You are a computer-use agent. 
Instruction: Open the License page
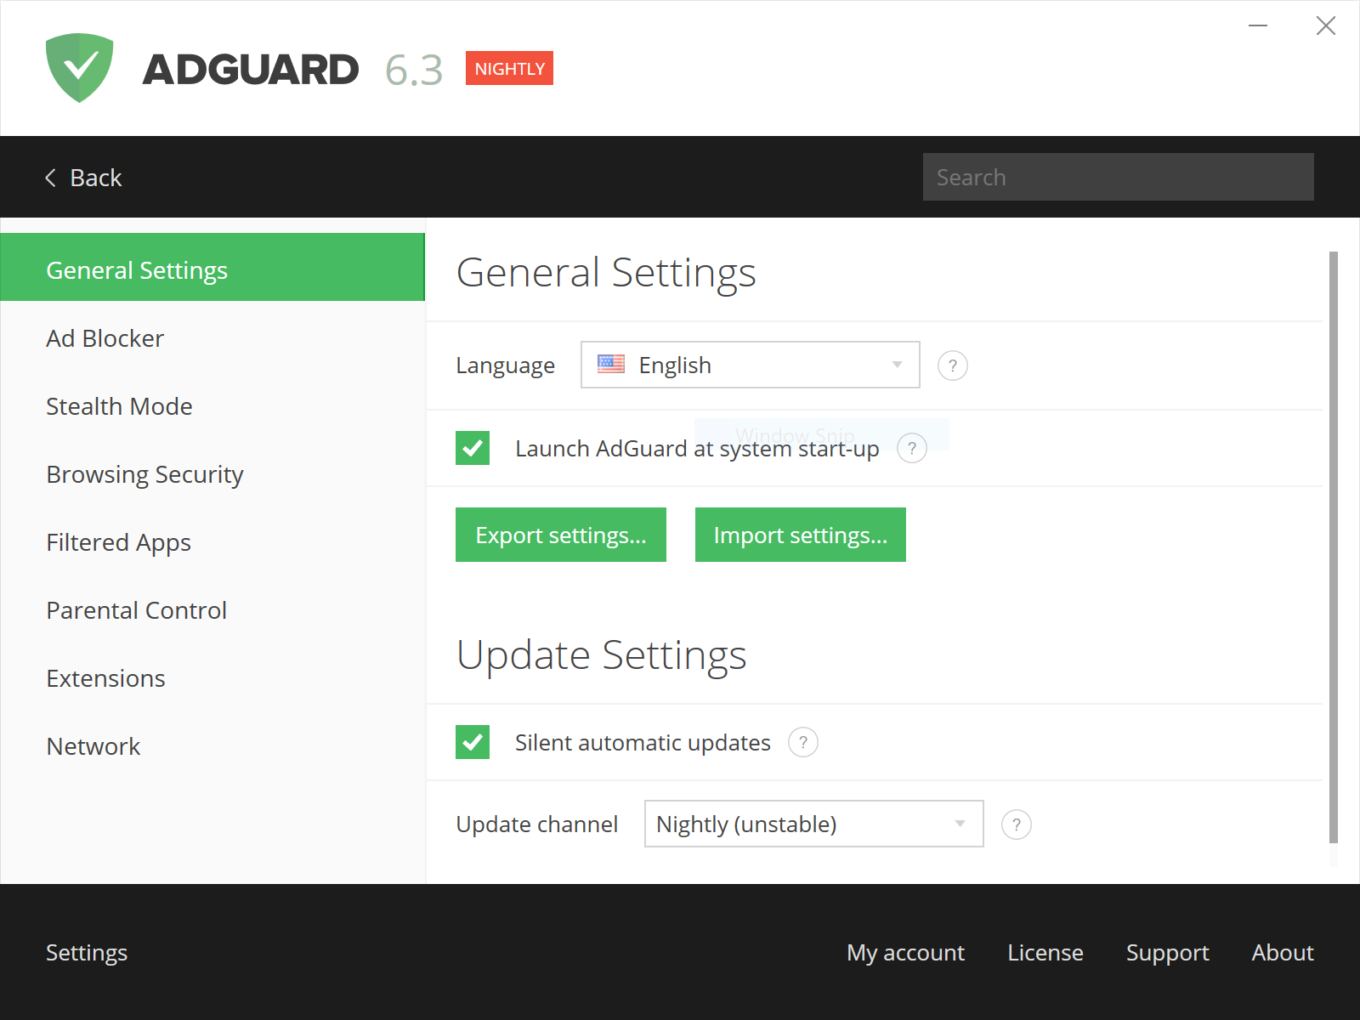point(1045,953)
